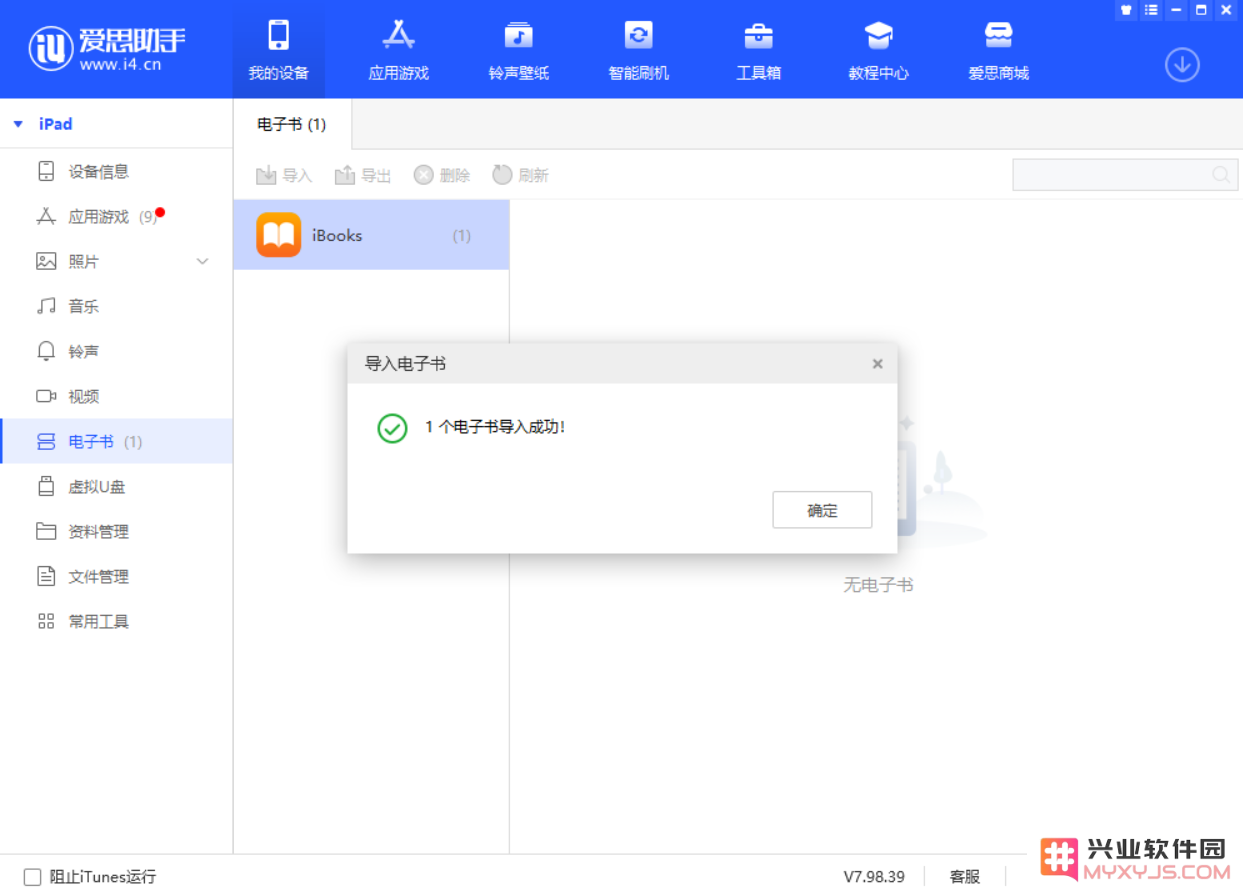The width and height of the screenshot is (1243, 896).
Task: Click version text V7.98.39
Action: coord(874,877)
